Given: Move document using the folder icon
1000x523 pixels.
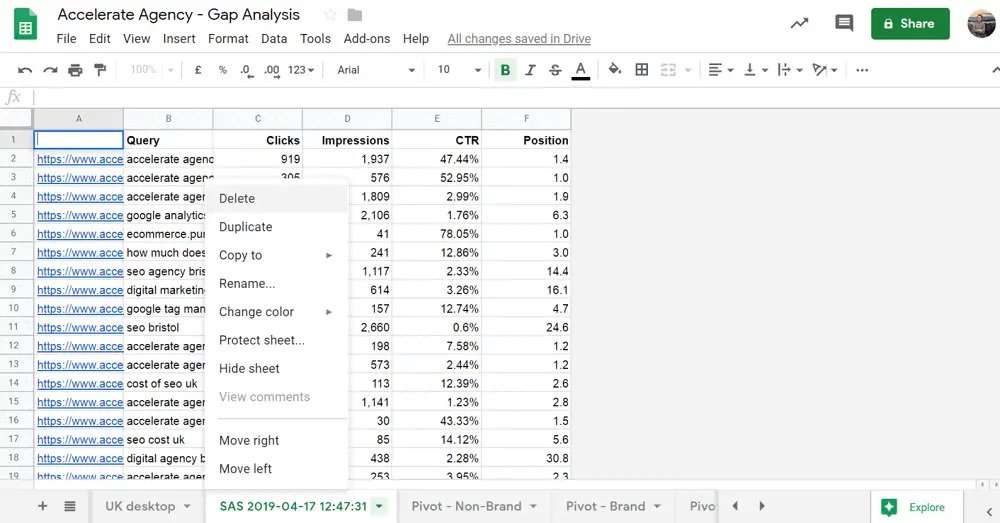Looking at the screenshot, I should tap(355, 15).
